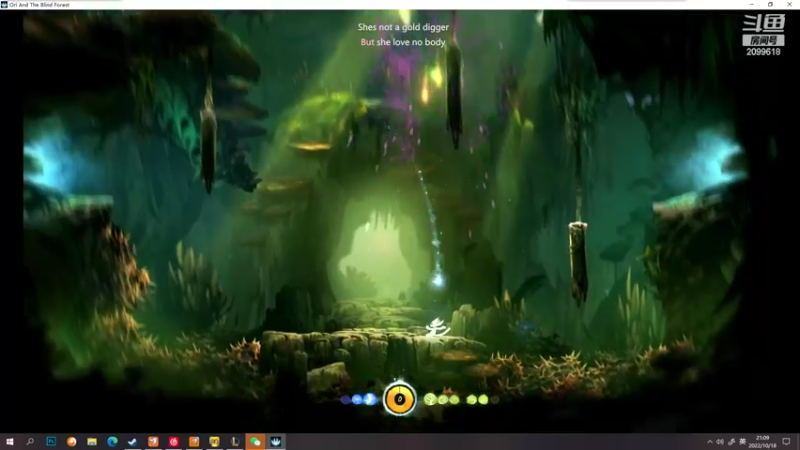
Task: Click the lyric "But she love no body"
Action: (403, 42)
